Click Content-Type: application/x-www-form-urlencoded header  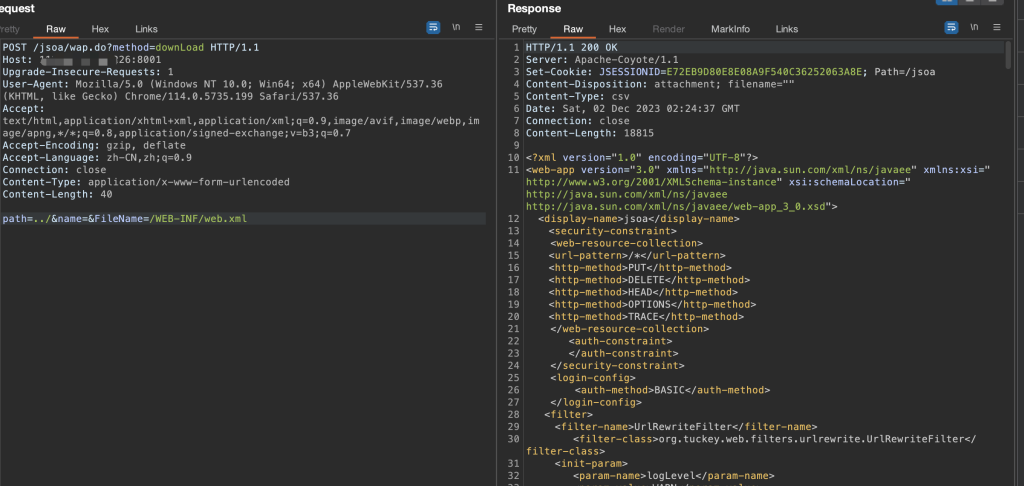tap(146, 182)
